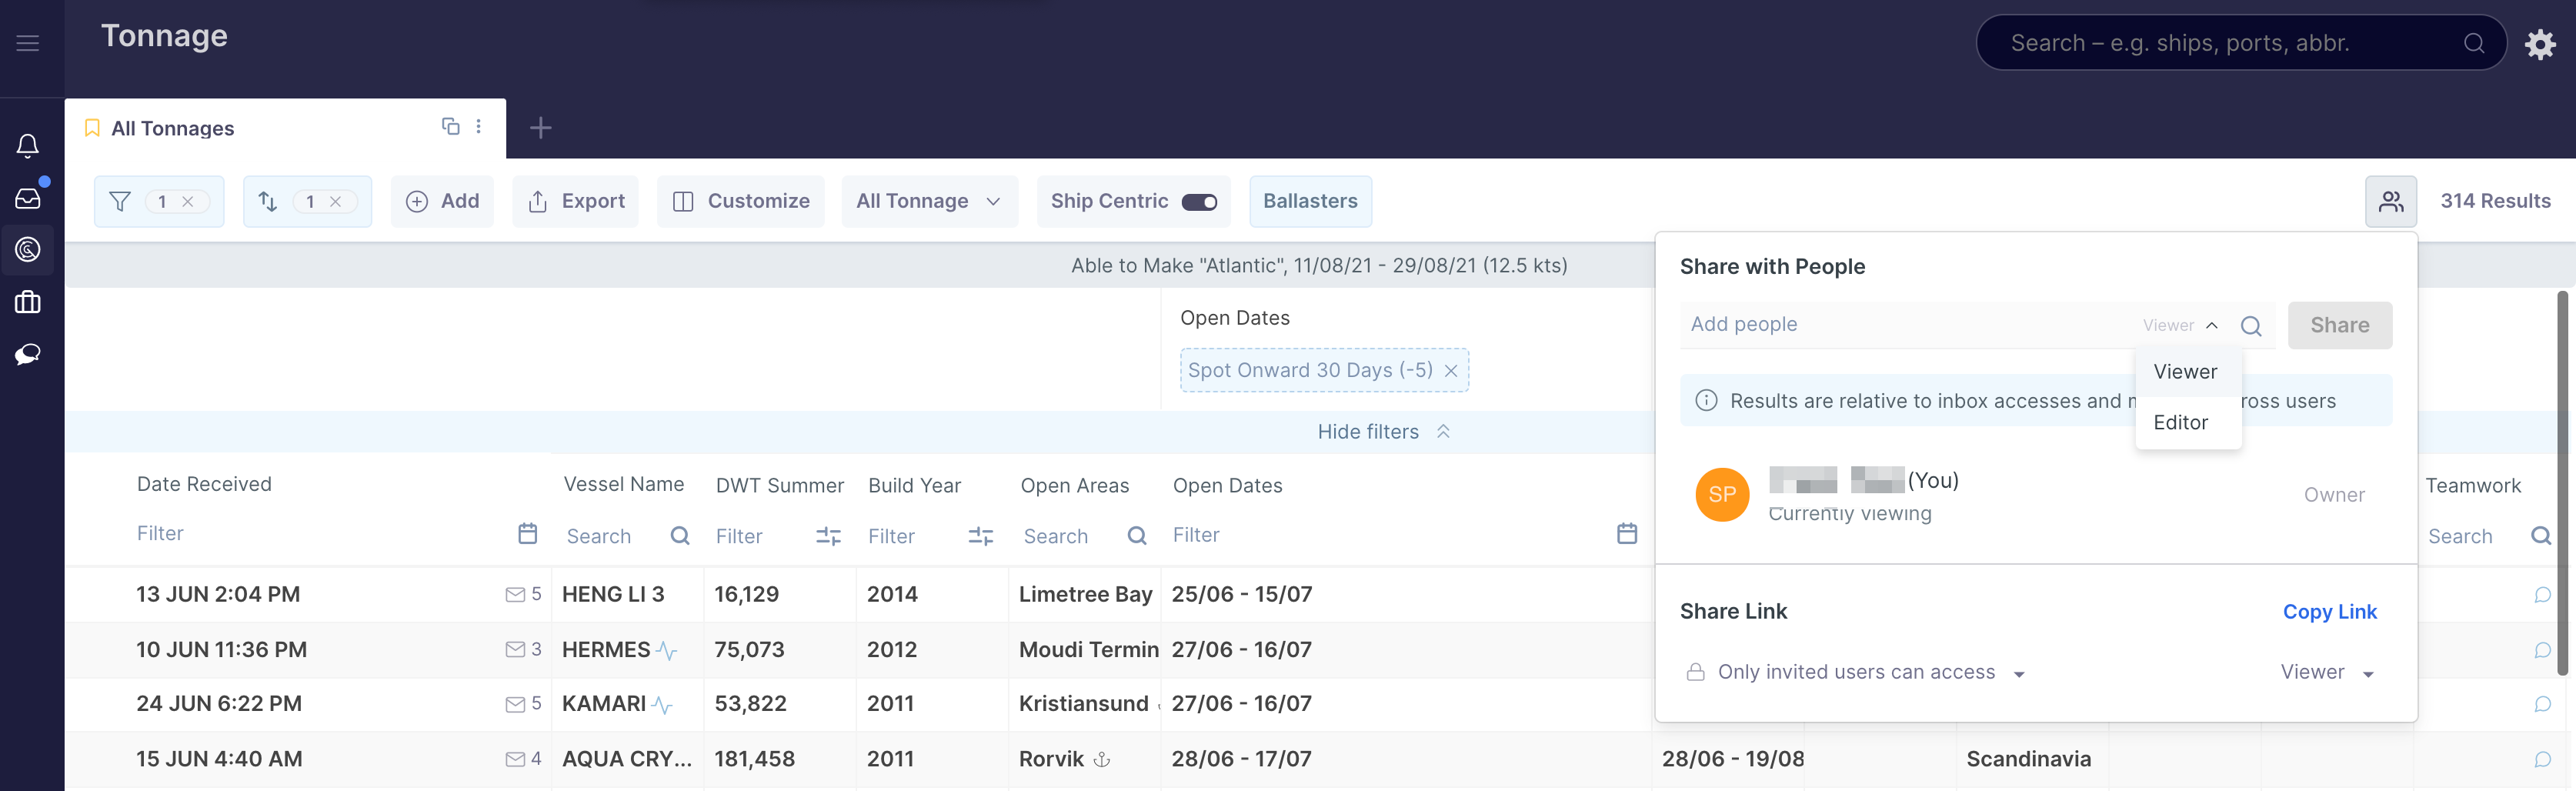Open the chat bubbles sidebar icon
2576x791 pixels.
pyautogui.click(x=28, y=354)
